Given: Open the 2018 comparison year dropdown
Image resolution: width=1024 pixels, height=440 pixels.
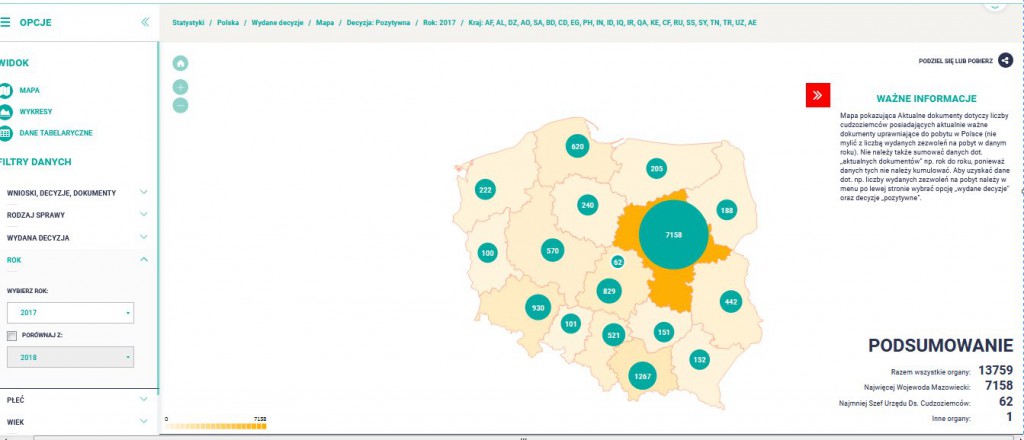Looking at the screenshot, I should pos(70,357).
